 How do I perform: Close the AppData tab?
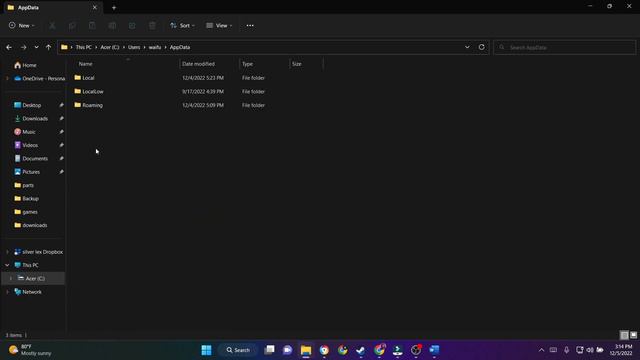95,7
